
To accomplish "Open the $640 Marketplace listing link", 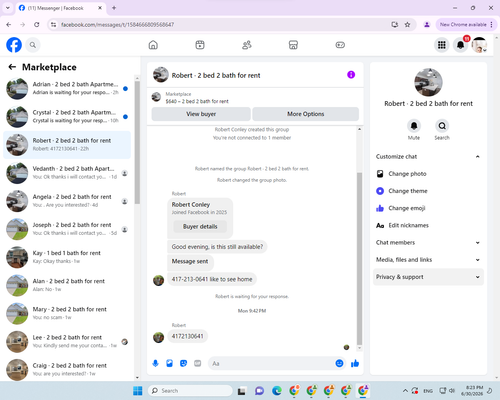I will coord(197,101).
